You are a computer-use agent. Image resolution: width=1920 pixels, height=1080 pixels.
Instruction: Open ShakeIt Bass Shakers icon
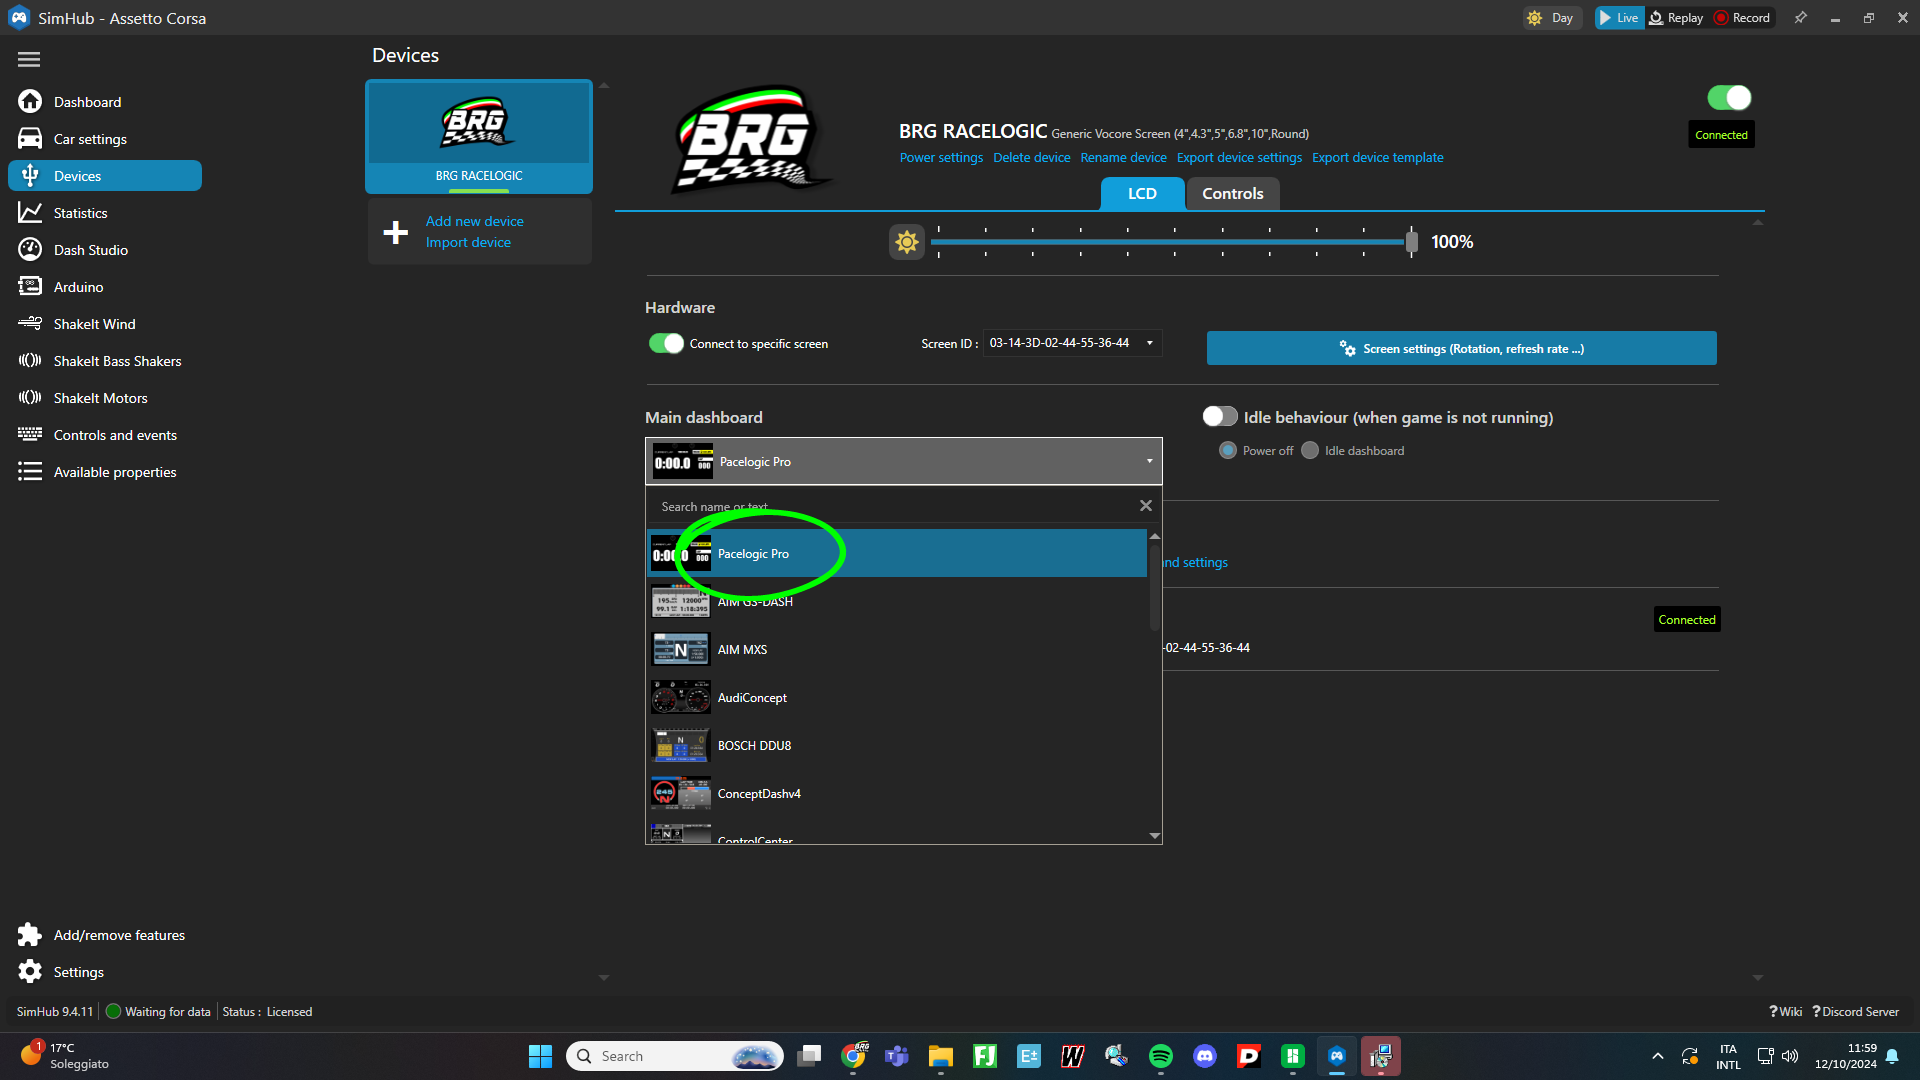pyautogui.click(x=30, y=361)
